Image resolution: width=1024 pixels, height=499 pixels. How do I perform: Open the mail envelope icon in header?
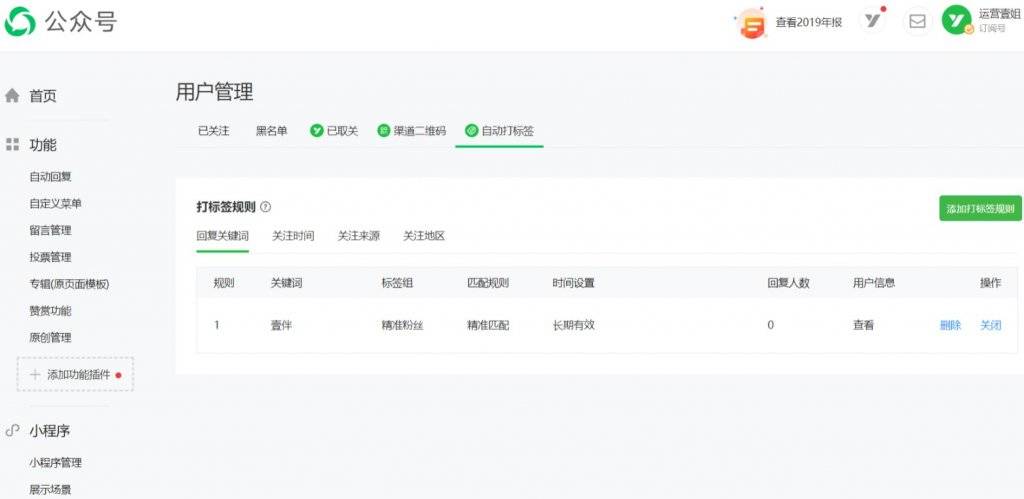click(918, 22)
